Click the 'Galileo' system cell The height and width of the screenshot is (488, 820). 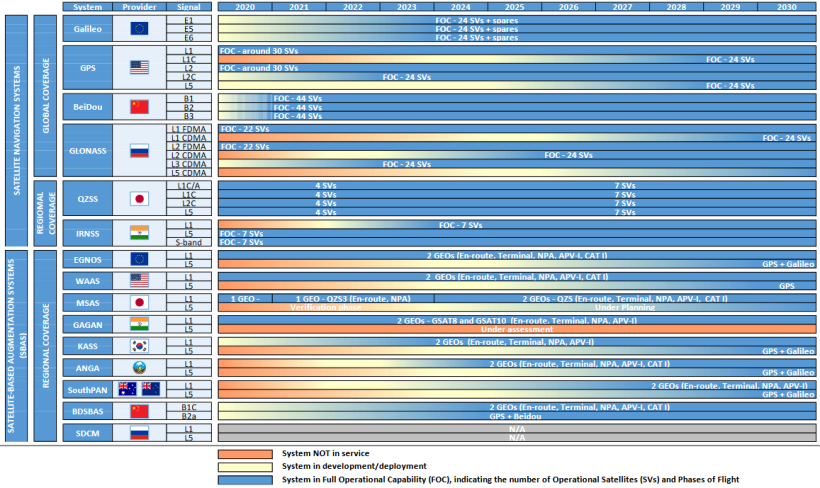(x=87, y=29)
